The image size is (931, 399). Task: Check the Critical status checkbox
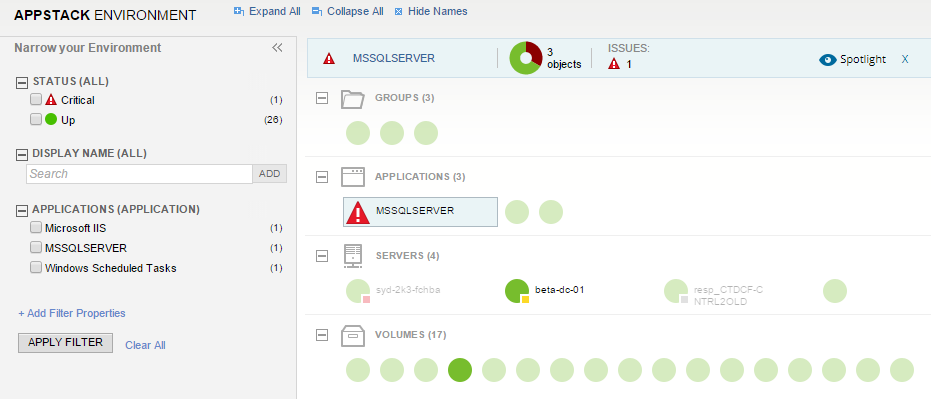coord(36,99)
